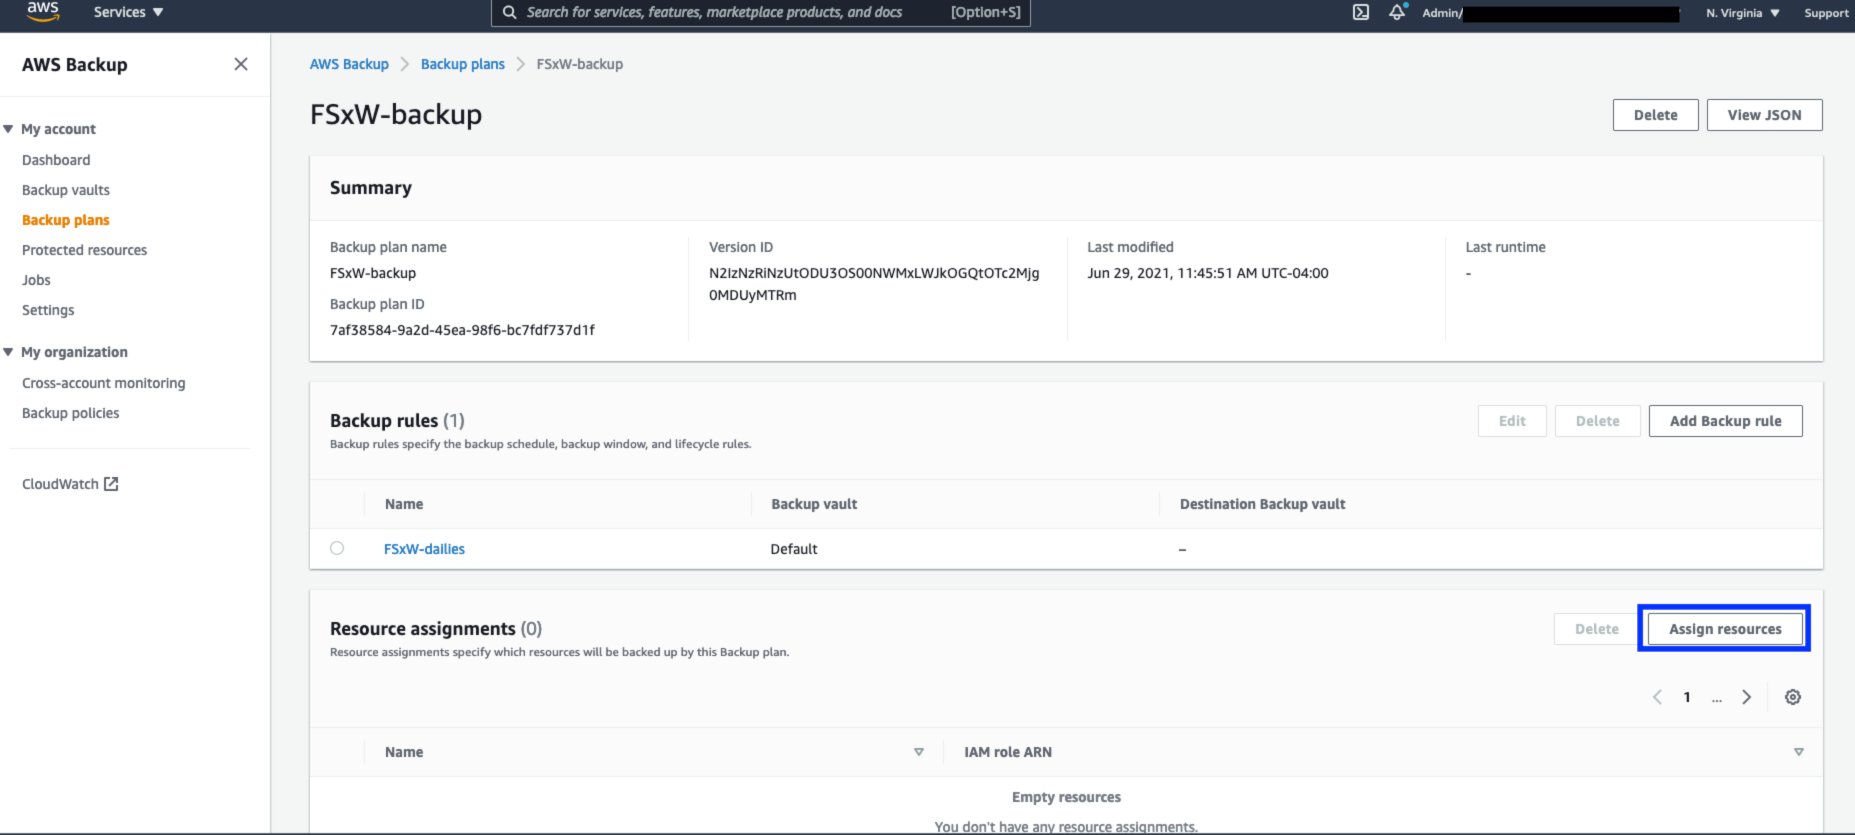Launch CloudShell from the top bar icon

coord(1361,12)
